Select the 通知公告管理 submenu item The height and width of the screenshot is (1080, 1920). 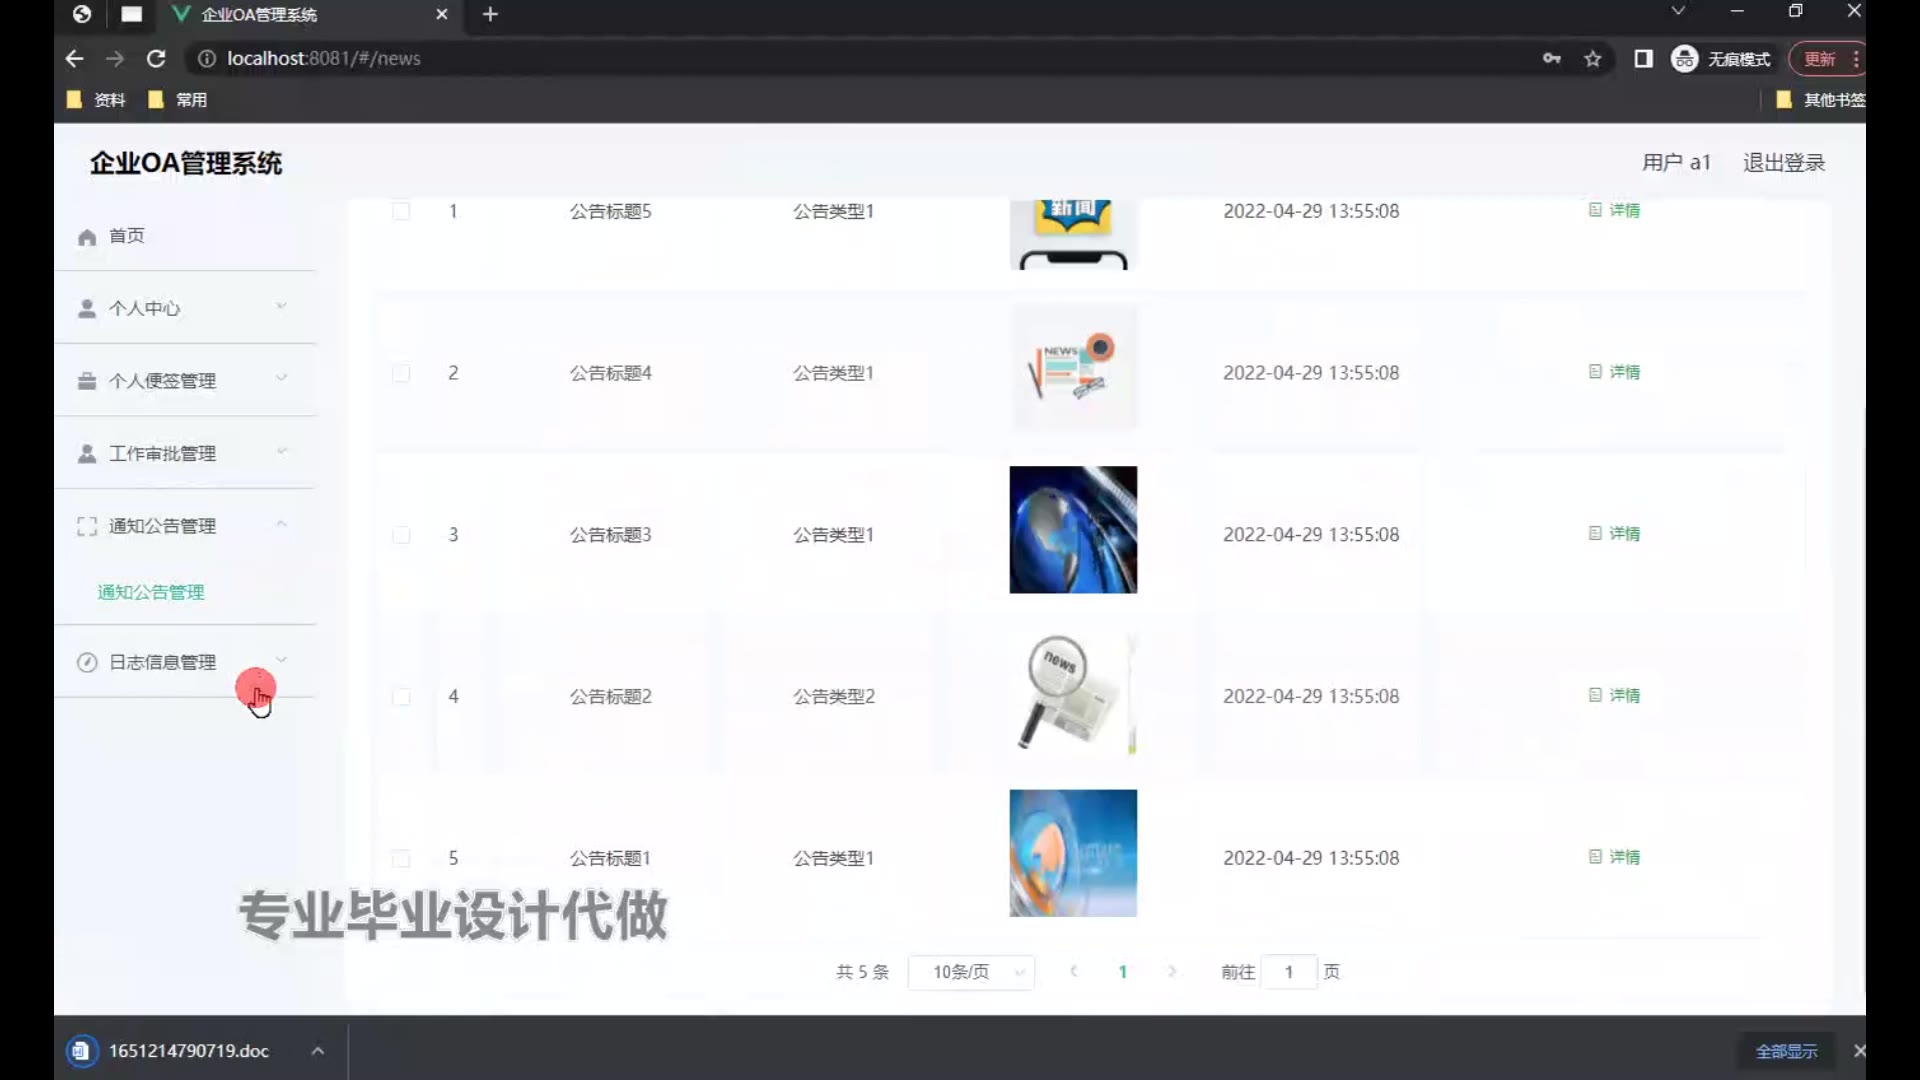click(x=151, y=592)
